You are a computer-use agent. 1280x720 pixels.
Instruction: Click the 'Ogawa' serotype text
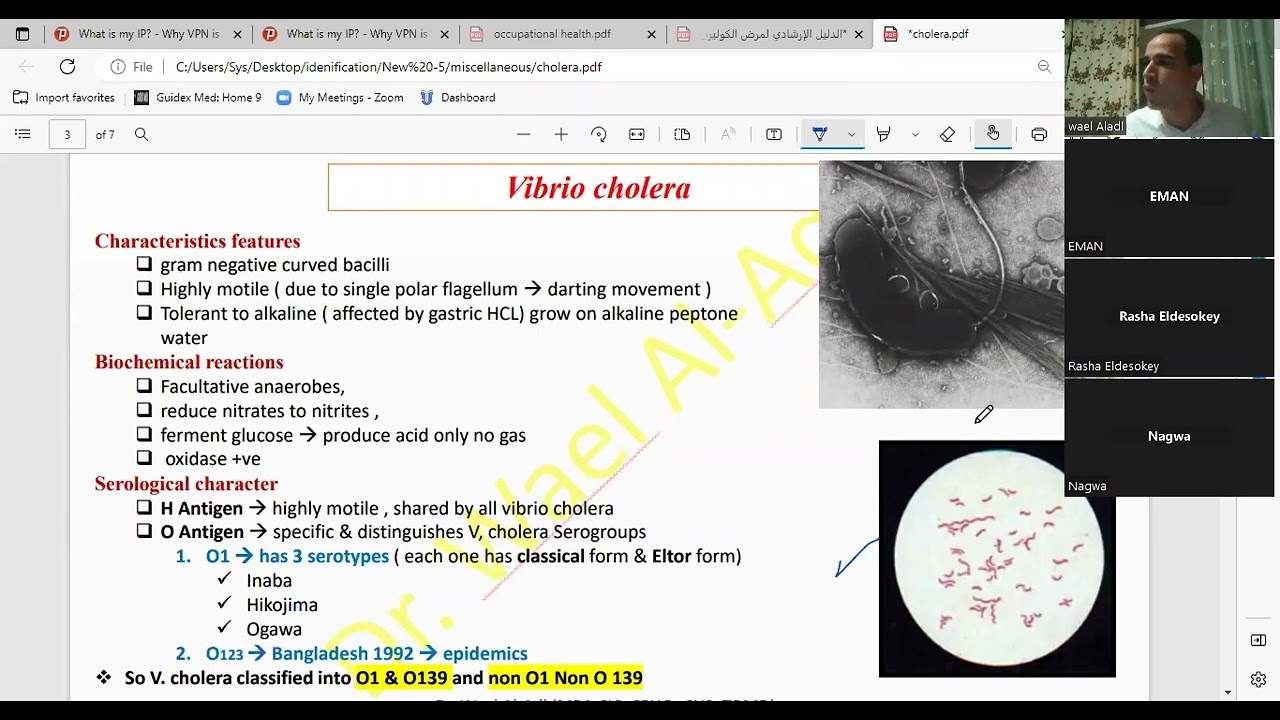pyautogui.click(x=274, y=630)
